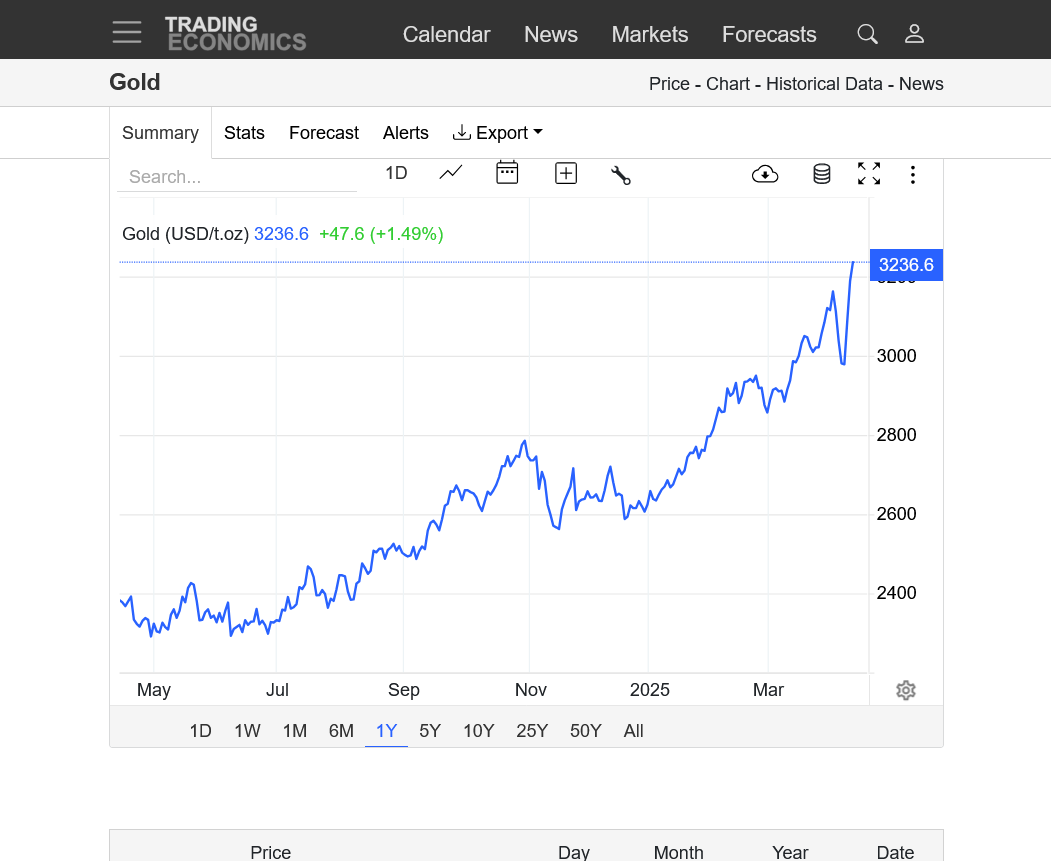
Task: Open the database data icon
Action: 821,174
